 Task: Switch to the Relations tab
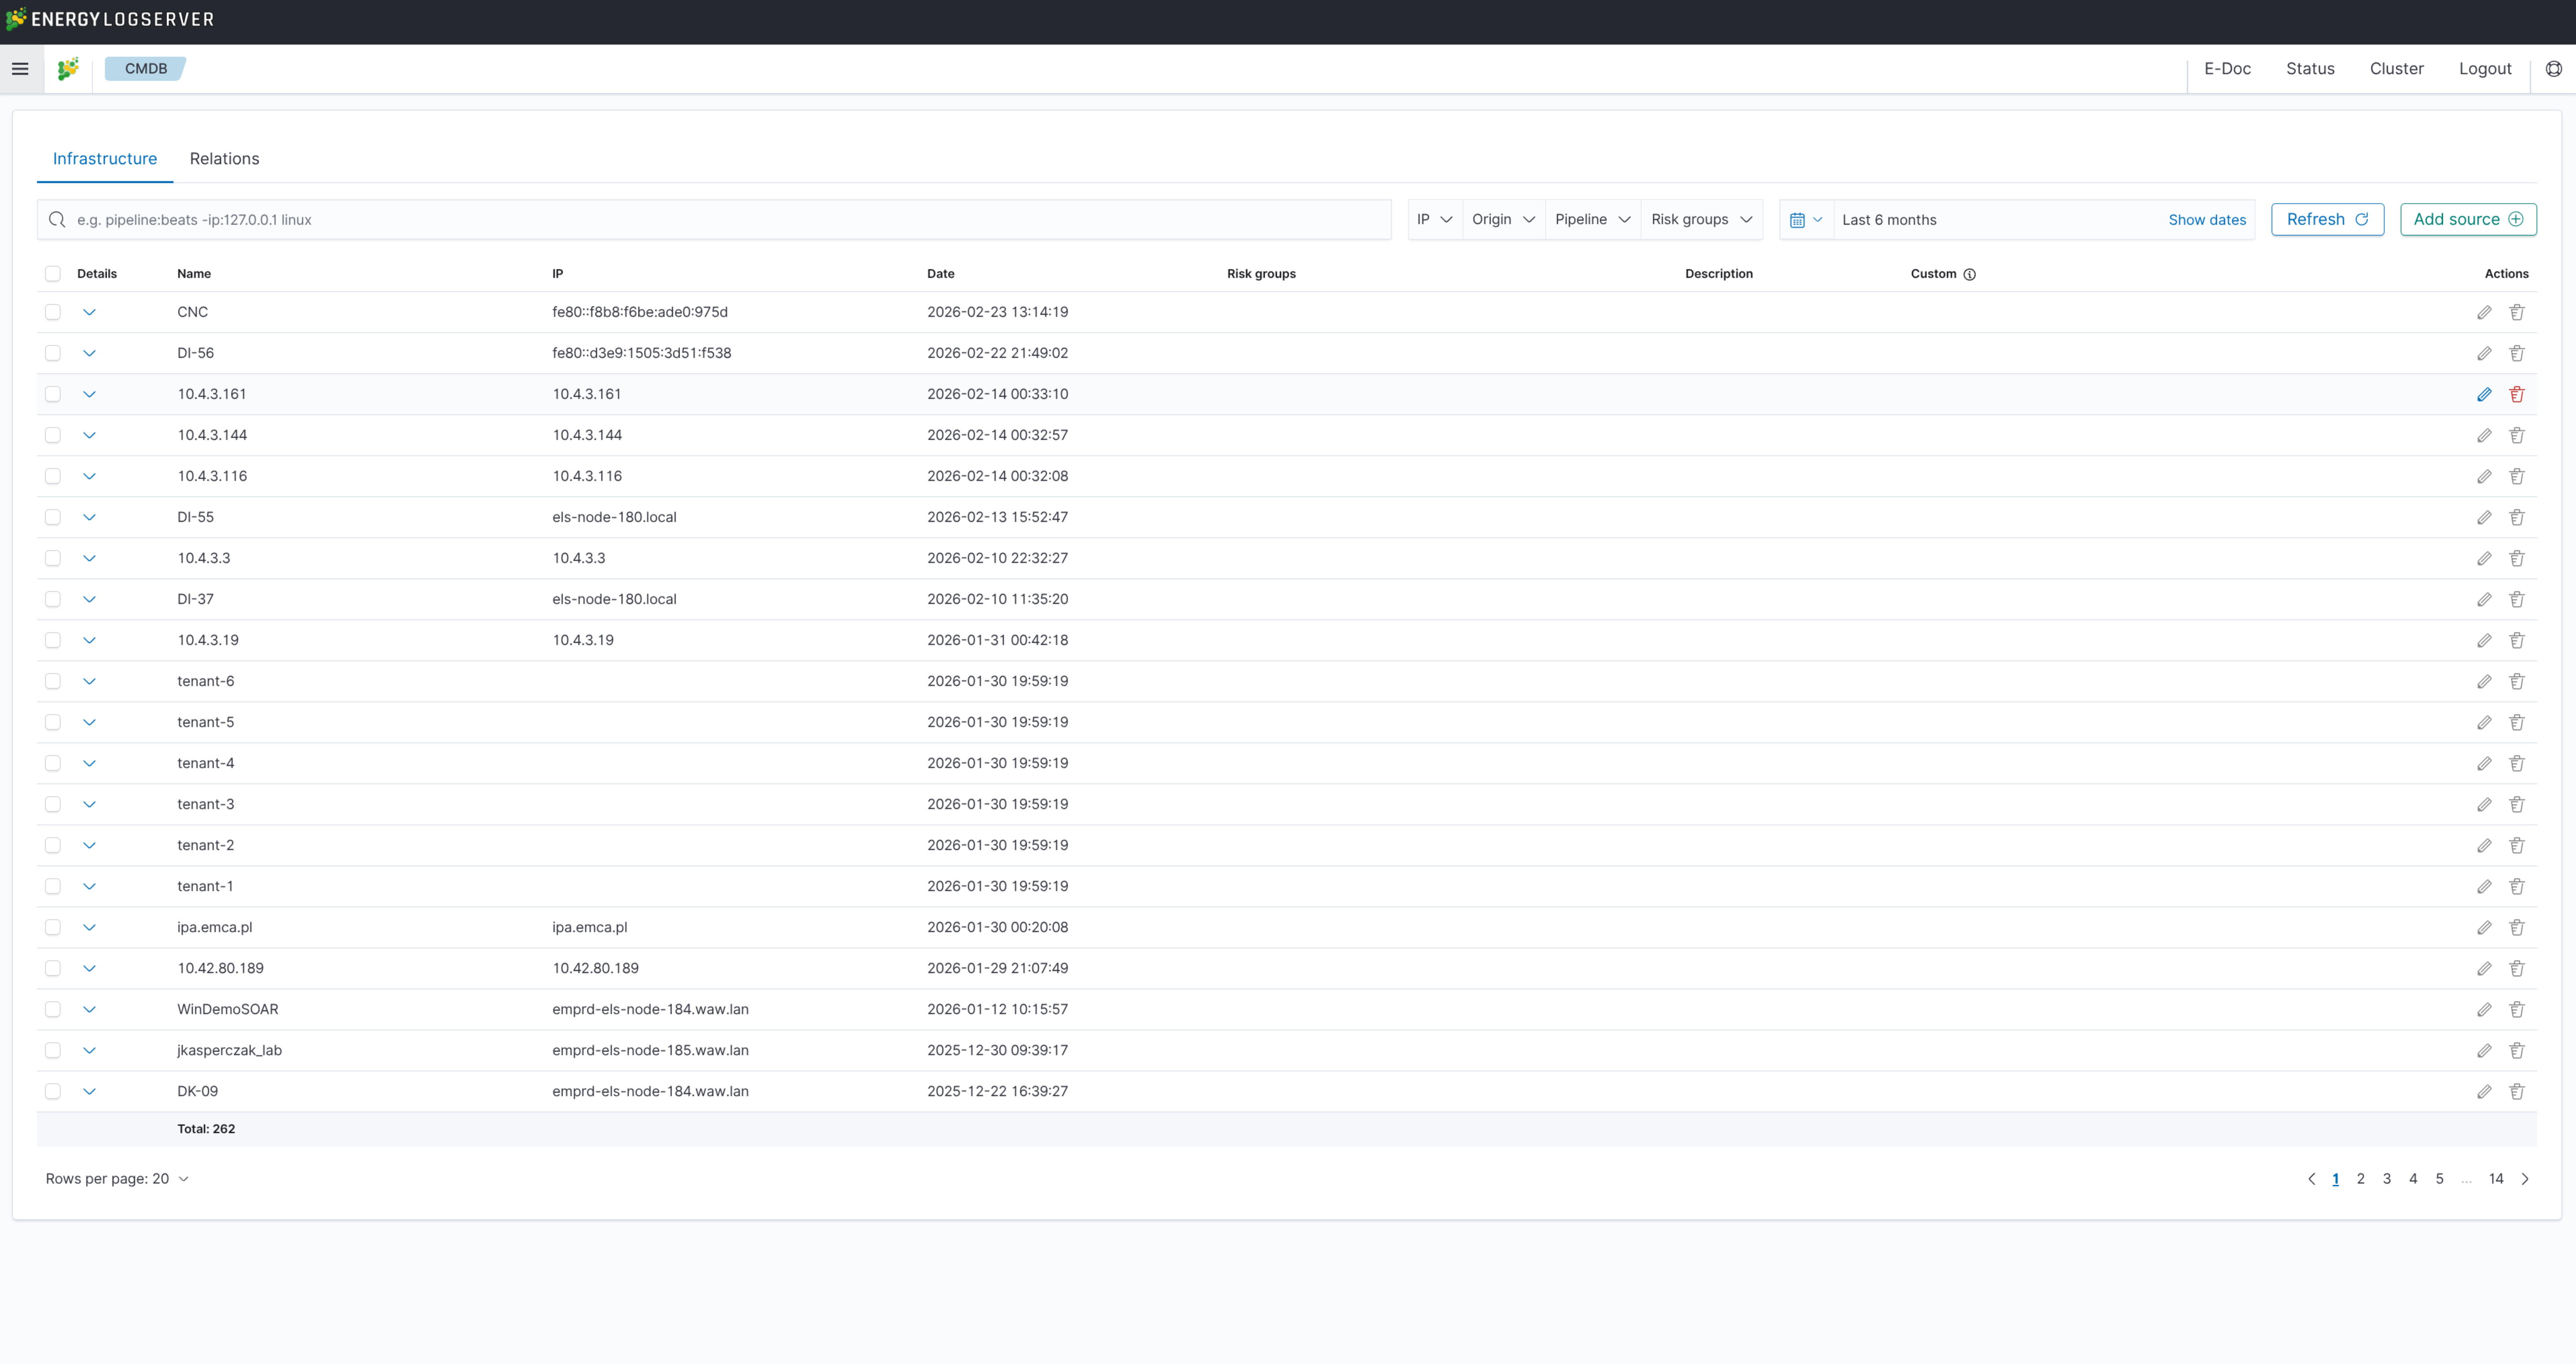224,158
